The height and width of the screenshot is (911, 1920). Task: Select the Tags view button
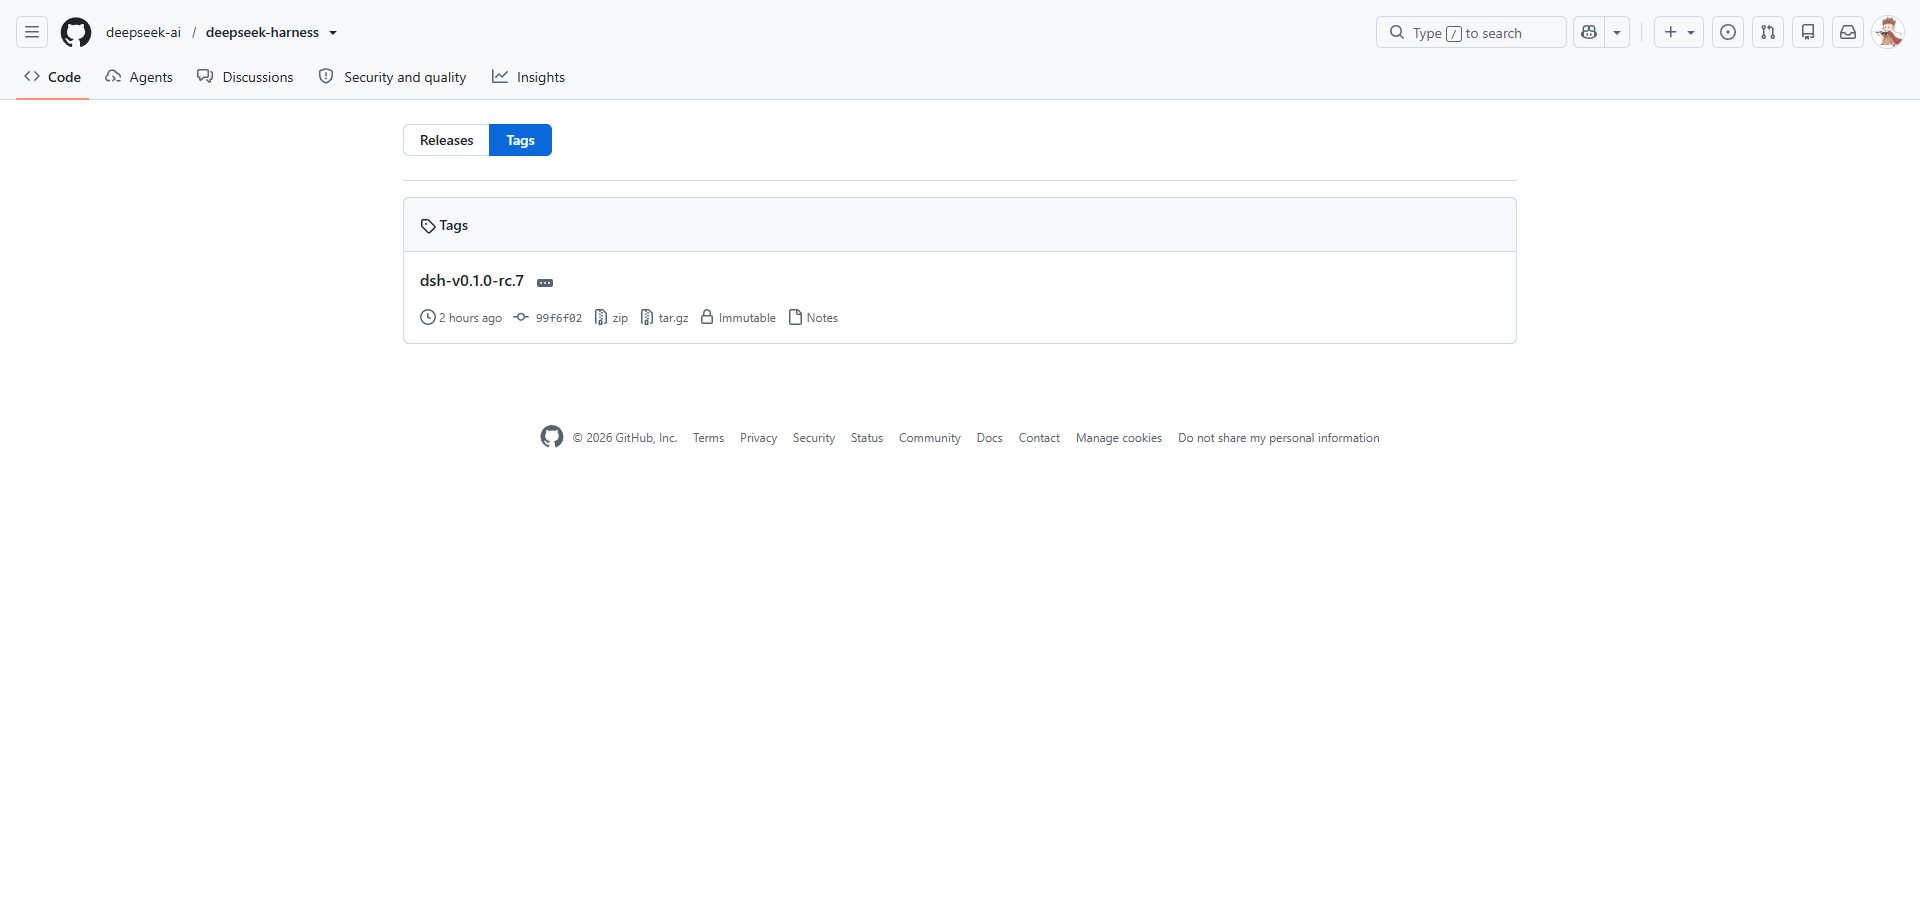[x=520, y=140]
